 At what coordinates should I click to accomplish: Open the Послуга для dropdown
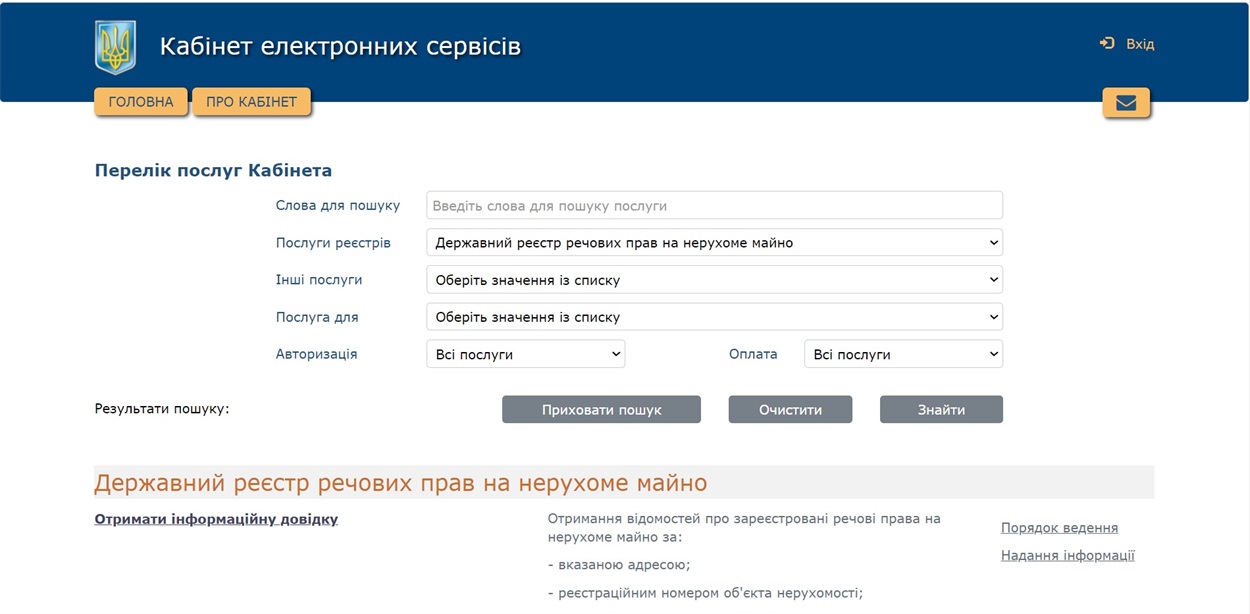pyautogui.click(x=714, y=317)
